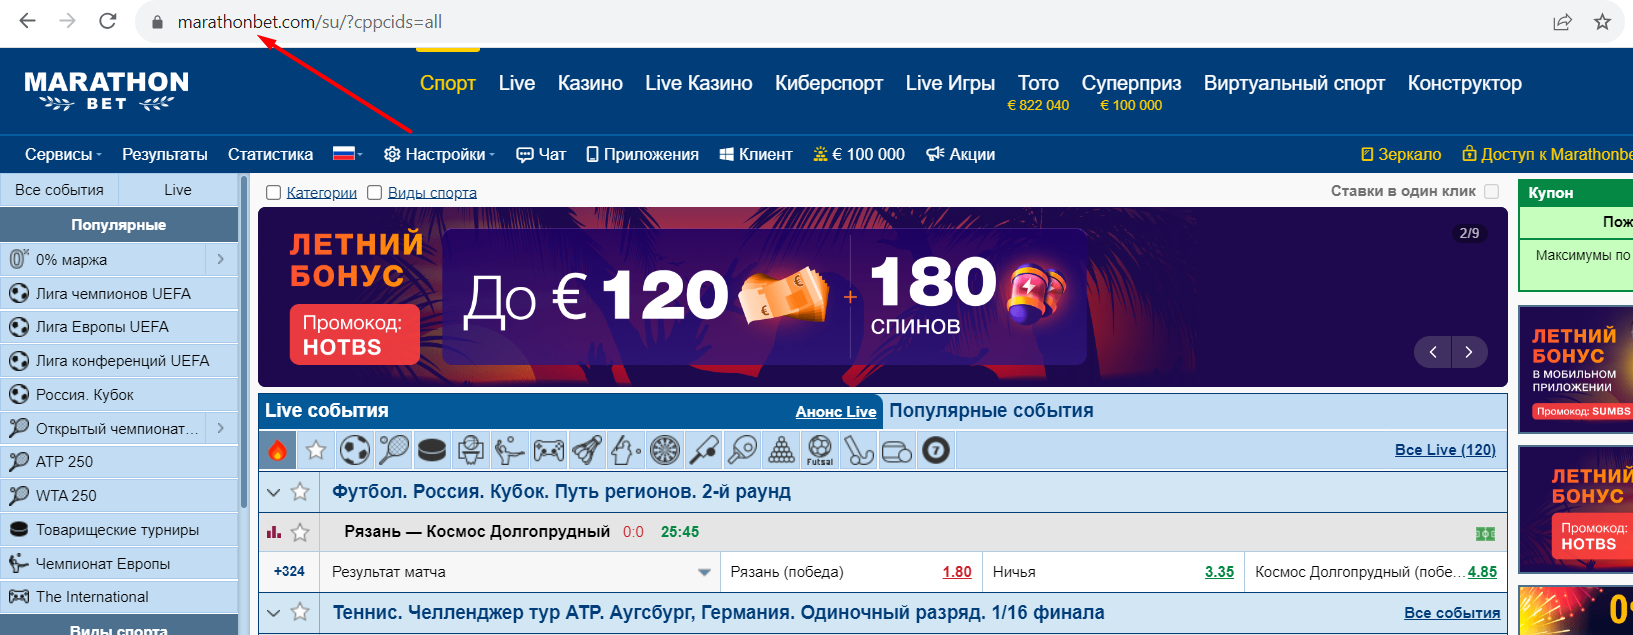The image size is (1633, 635).
Task: Click the MARATHON BET logo
Action: 106,90
